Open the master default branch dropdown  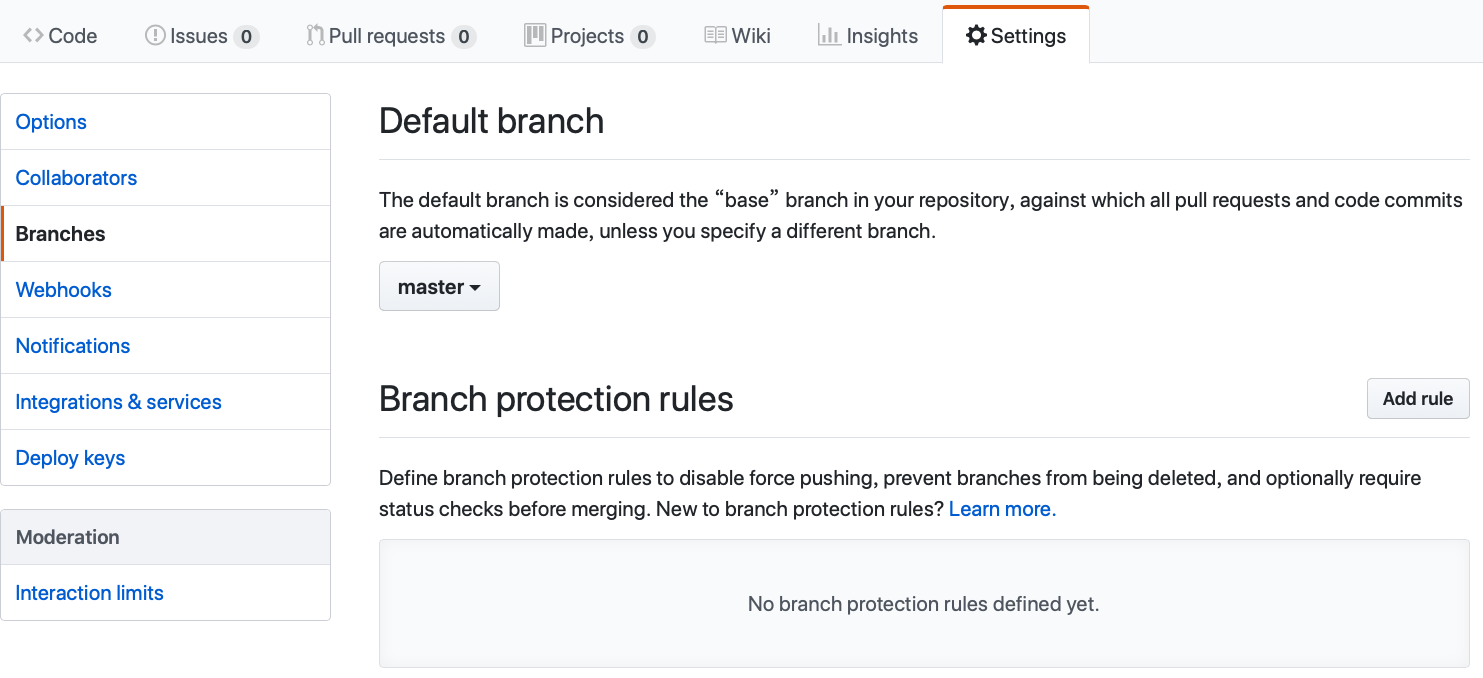pos(439,287)
